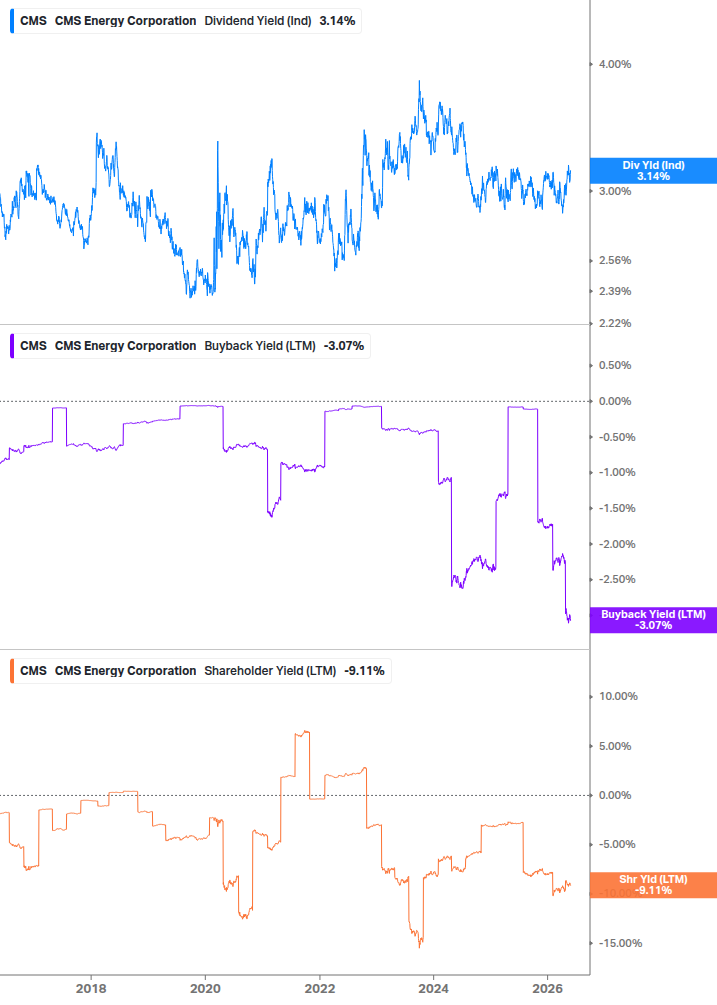Click the -2.00% buyback yield axis label
Viewport: 717px width, 1005px height.
click(617, 544)
